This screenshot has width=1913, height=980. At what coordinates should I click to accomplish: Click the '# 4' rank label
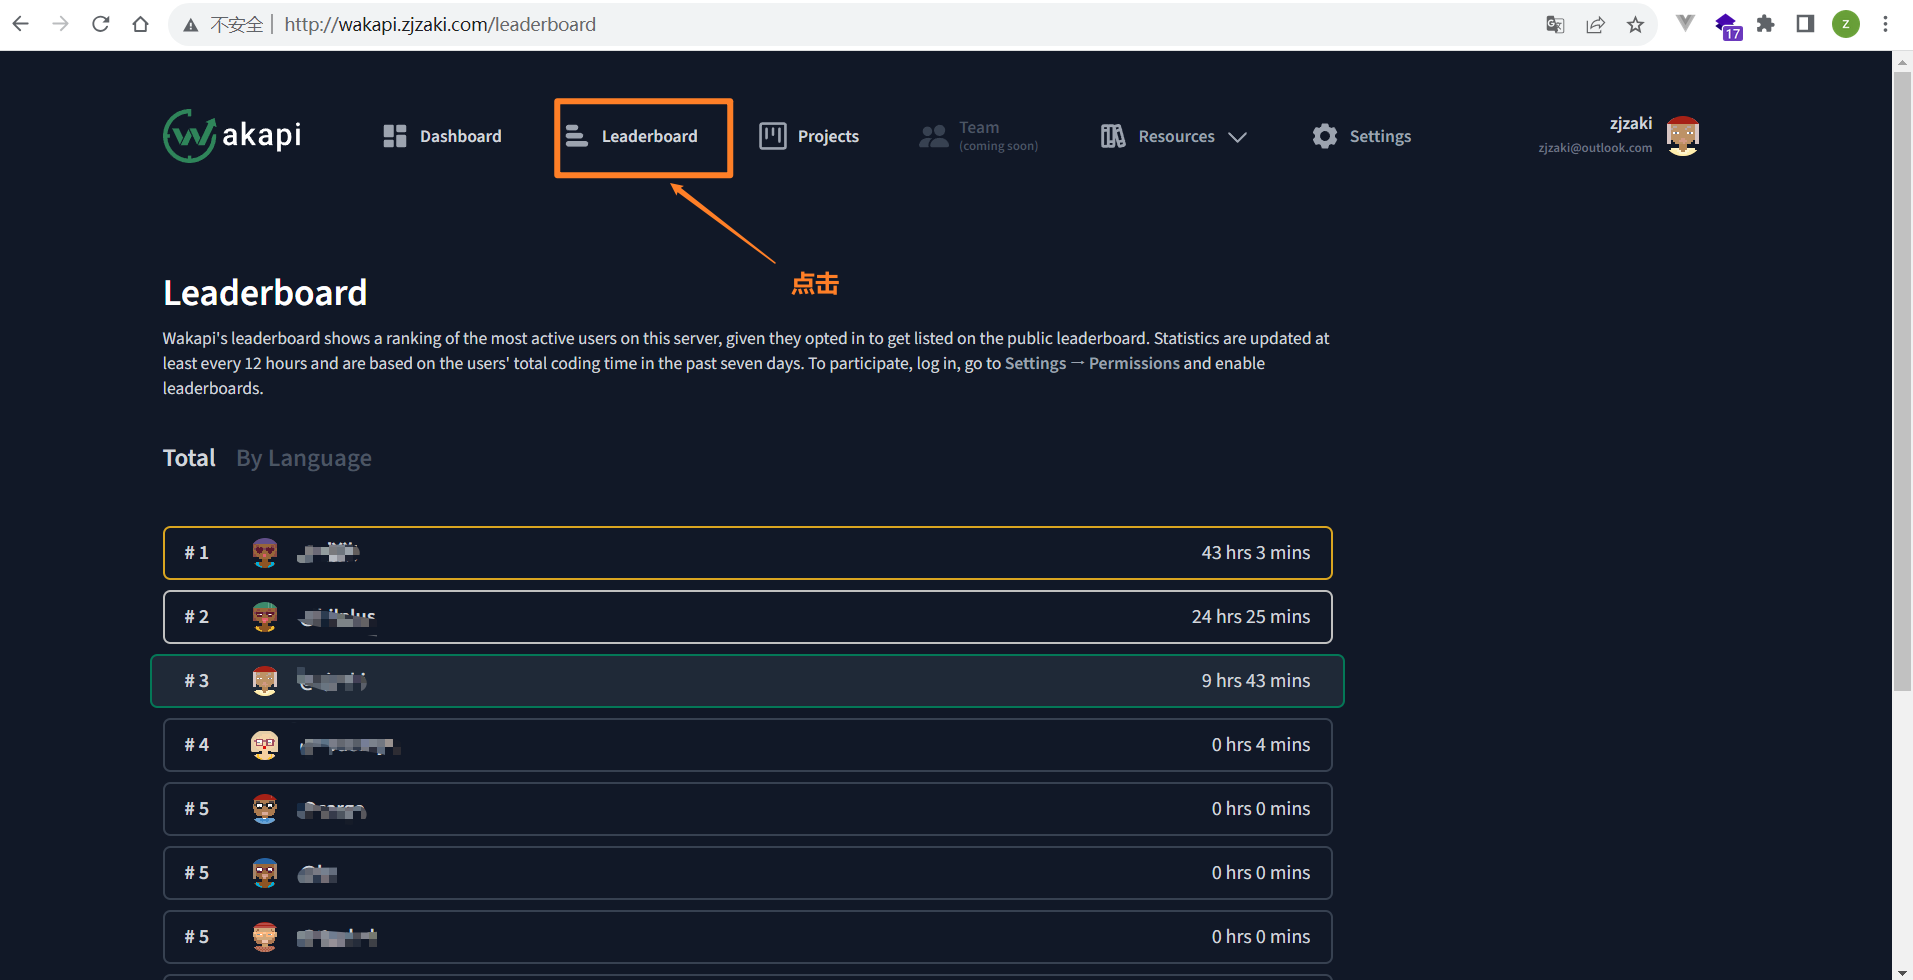[x=197, y=745]
